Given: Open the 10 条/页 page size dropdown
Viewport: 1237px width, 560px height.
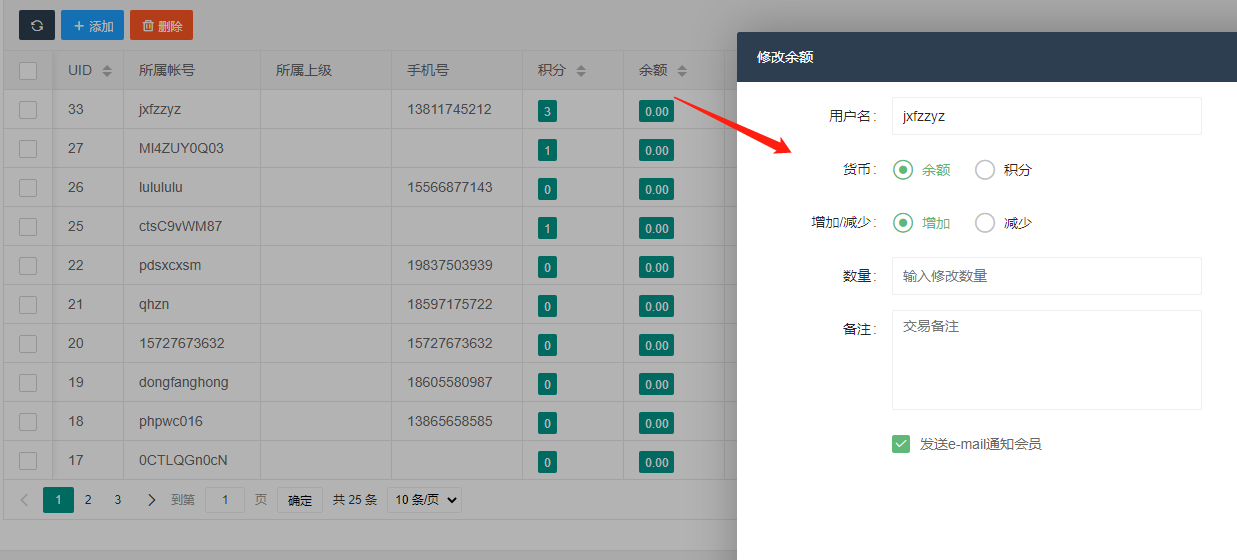Looking at the screenshot, I should click(x=424, y=500).
